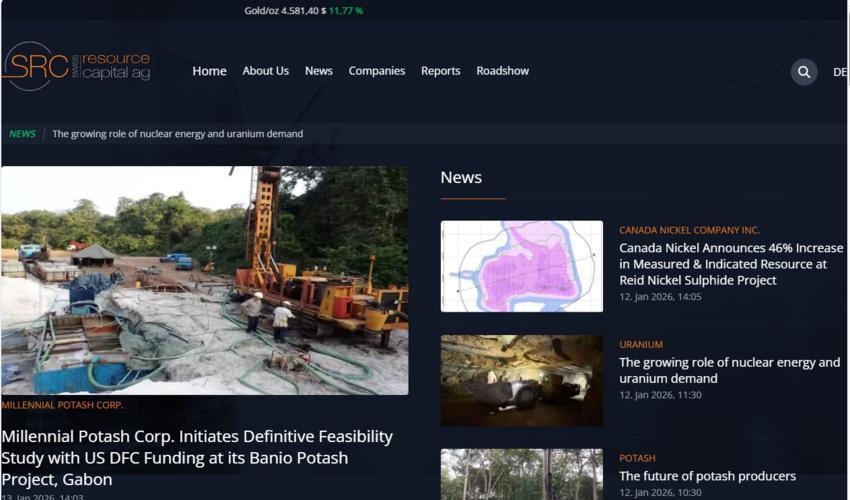The image size is (850, 500).
Task: Open the Home menu item
Action: click(209, 71)
